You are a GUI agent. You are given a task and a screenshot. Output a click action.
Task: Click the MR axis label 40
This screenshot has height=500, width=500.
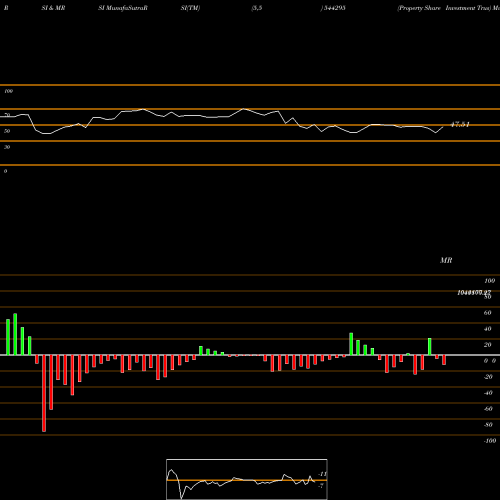[x=487, y=329]
